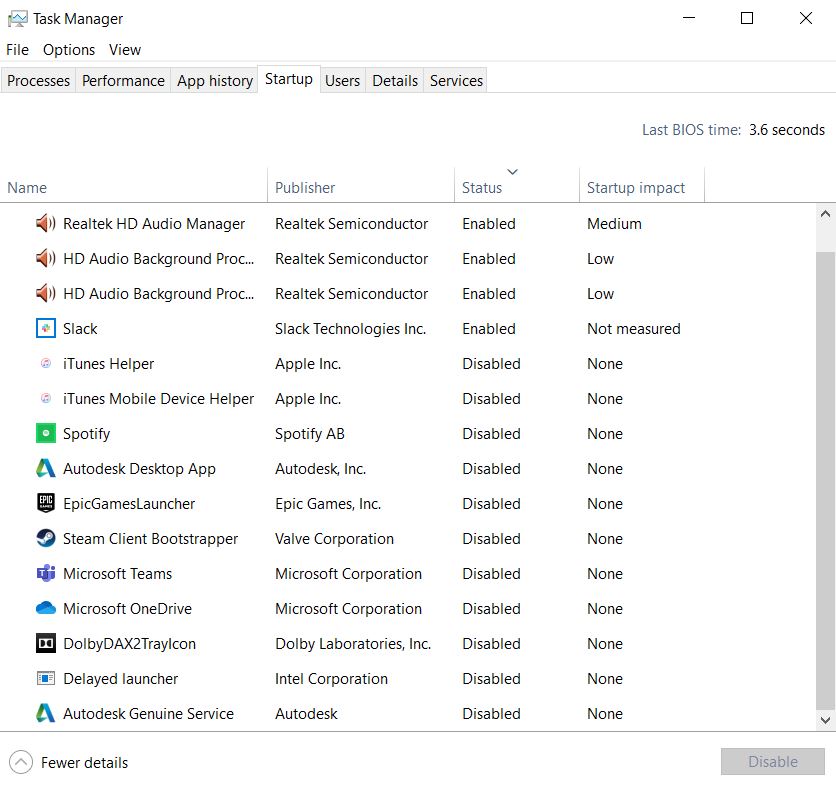Click the Disabled status in Spotify row
This screenshot has height=790, width=836.
[491, 434]
